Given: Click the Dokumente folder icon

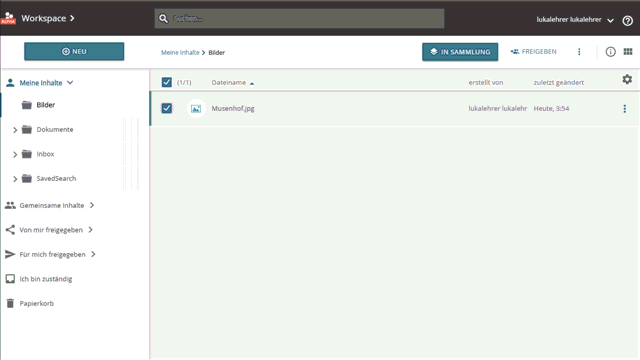Looking at the screenshot, I should click(x=27, y=129).
